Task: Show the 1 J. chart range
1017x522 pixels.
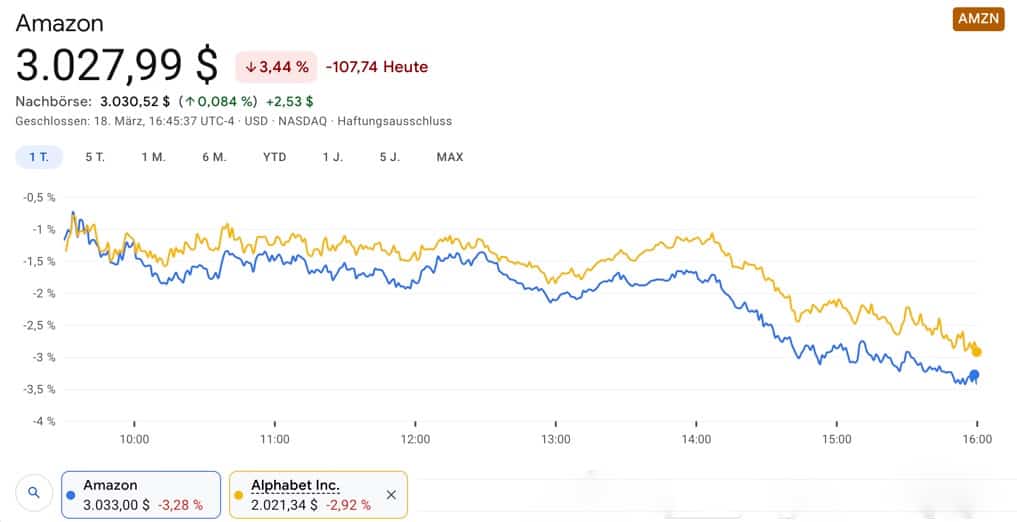Action: coord(332,157)
